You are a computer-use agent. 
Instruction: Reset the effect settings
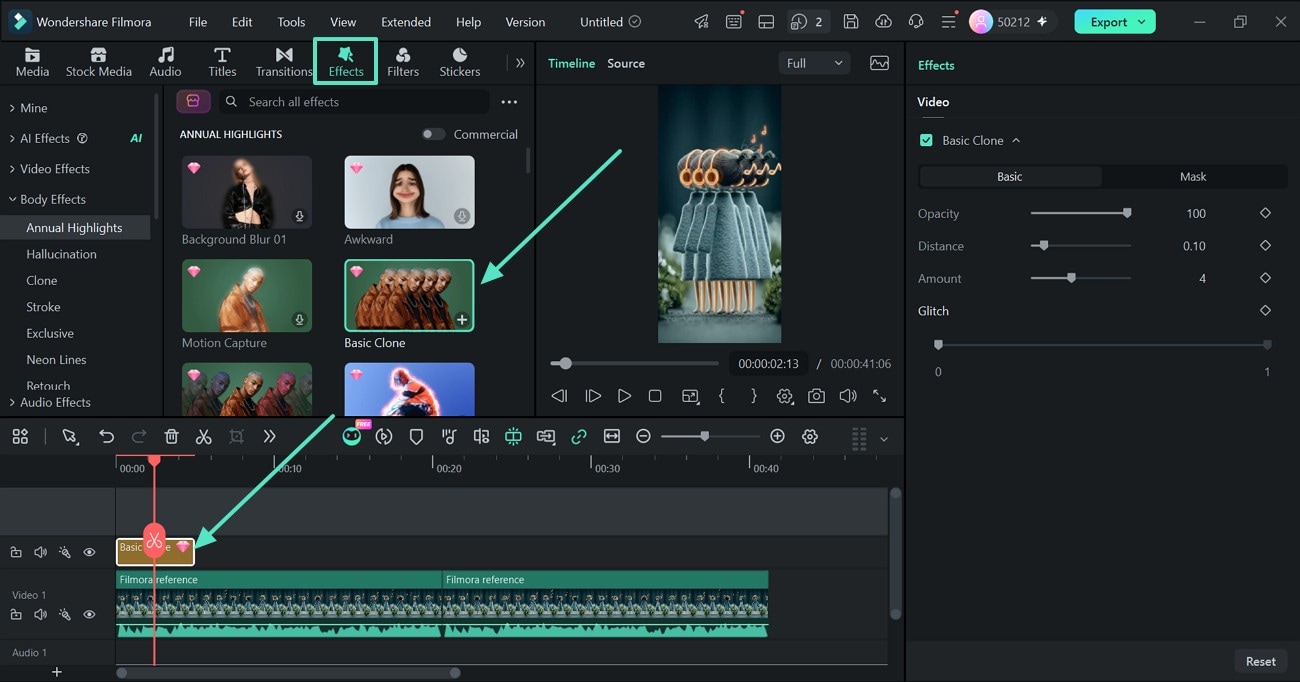point(1260,661)
